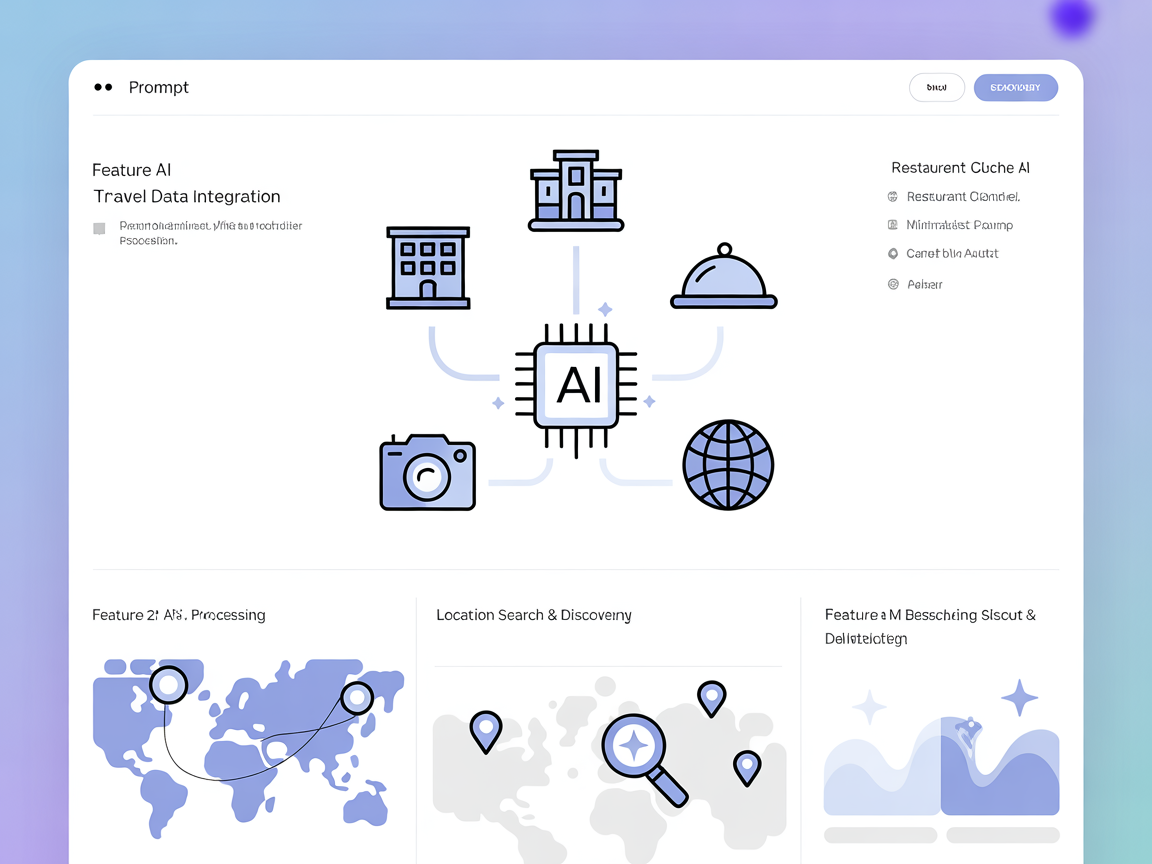
Task: Click the left map route circle marker
Action: [x=168, y=685]
